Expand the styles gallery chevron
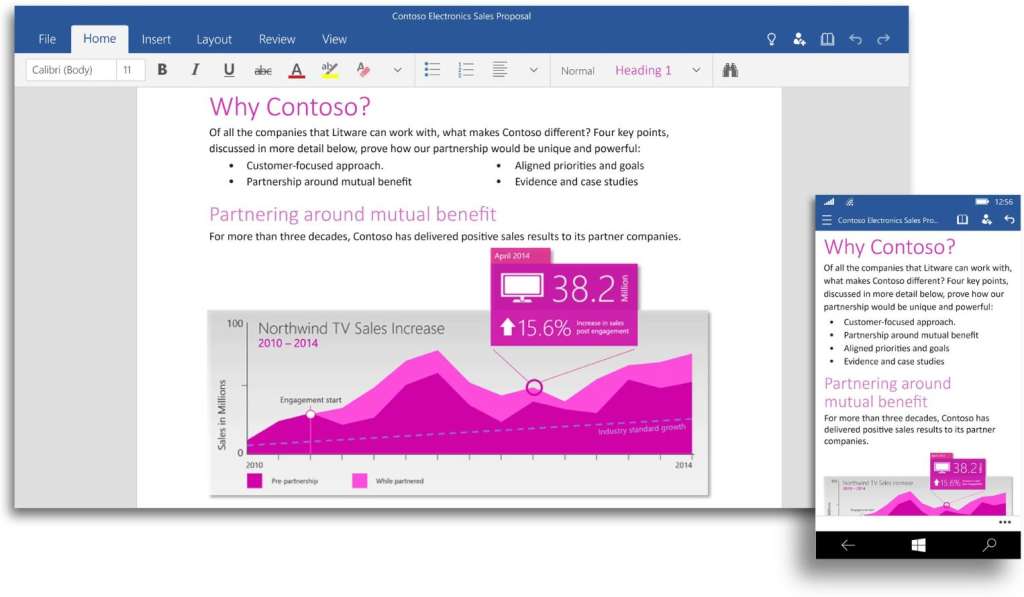 [696, 70]
